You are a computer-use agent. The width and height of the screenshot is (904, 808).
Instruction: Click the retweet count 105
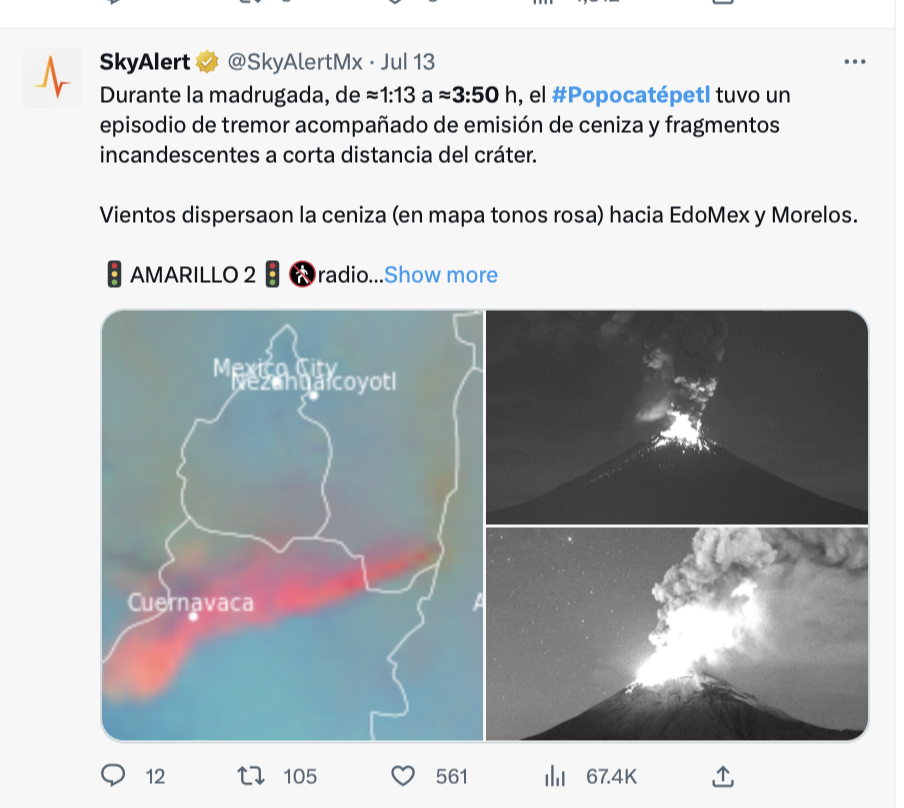[300, 776]
